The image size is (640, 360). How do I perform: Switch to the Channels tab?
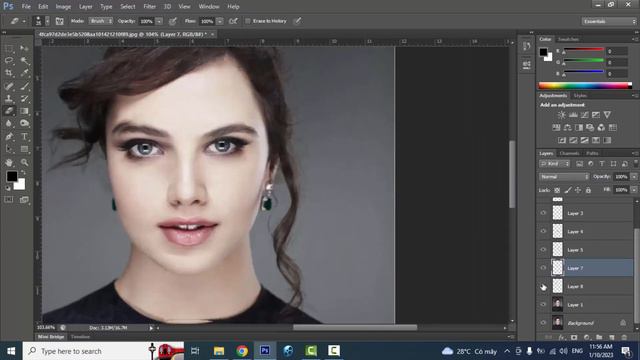[569, 153]
